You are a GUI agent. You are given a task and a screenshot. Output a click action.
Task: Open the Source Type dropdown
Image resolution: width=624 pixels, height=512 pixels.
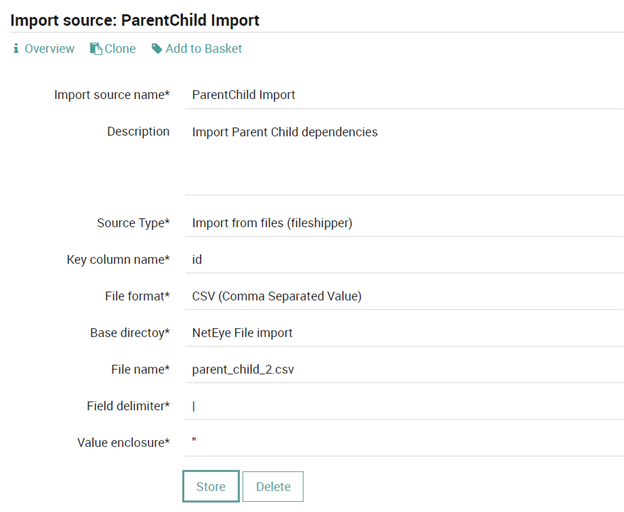click(404, 223)
